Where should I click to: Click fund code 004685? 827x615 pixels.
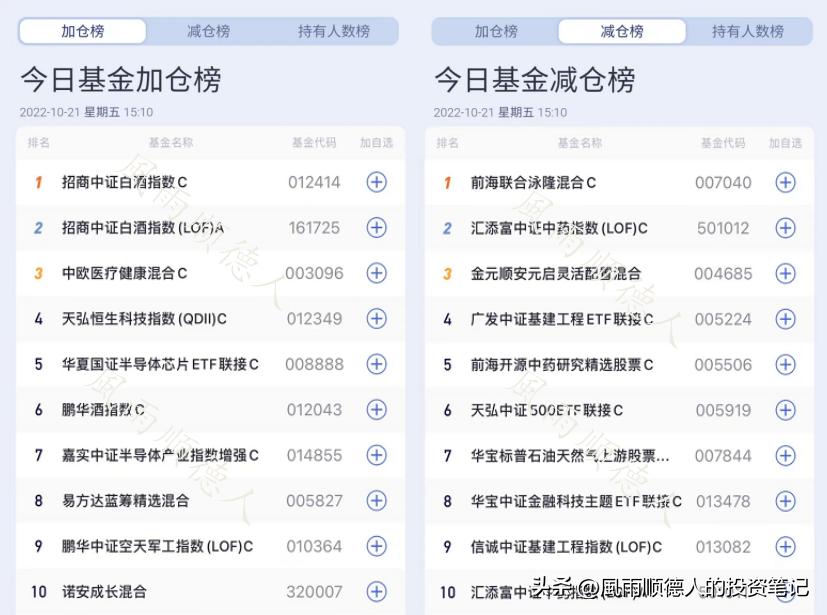[x=723, y=274]
